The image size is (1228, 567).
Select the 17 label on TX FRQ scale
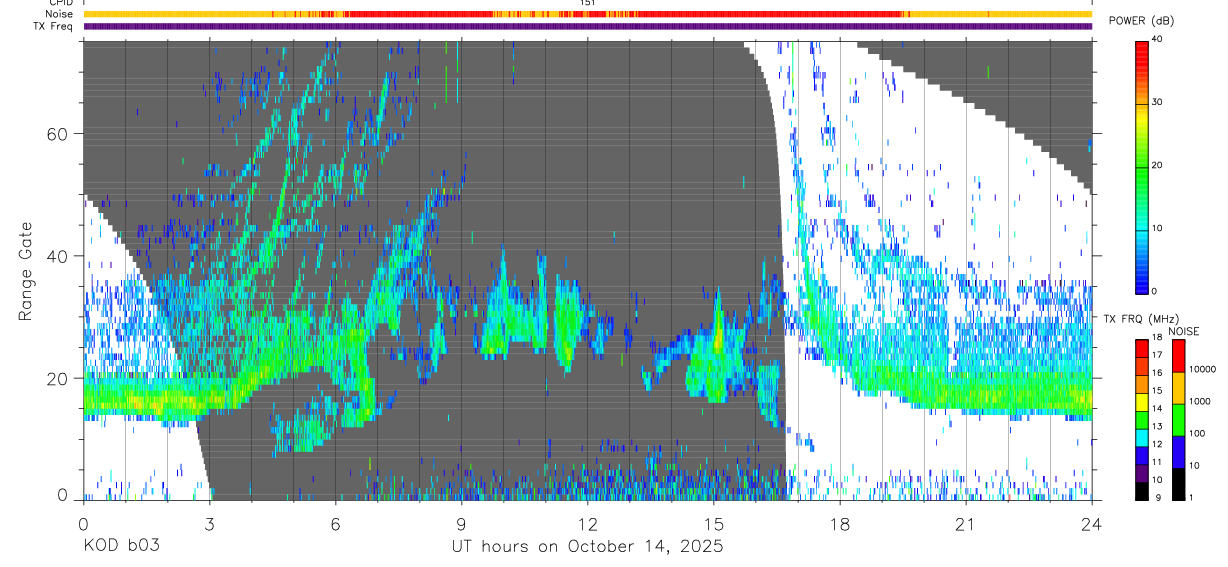1158,355
